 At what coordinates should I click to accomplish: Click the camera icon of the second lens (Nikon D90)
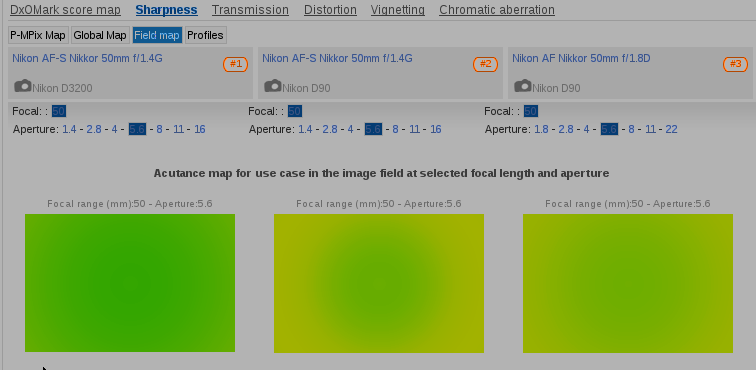[273, 86]
